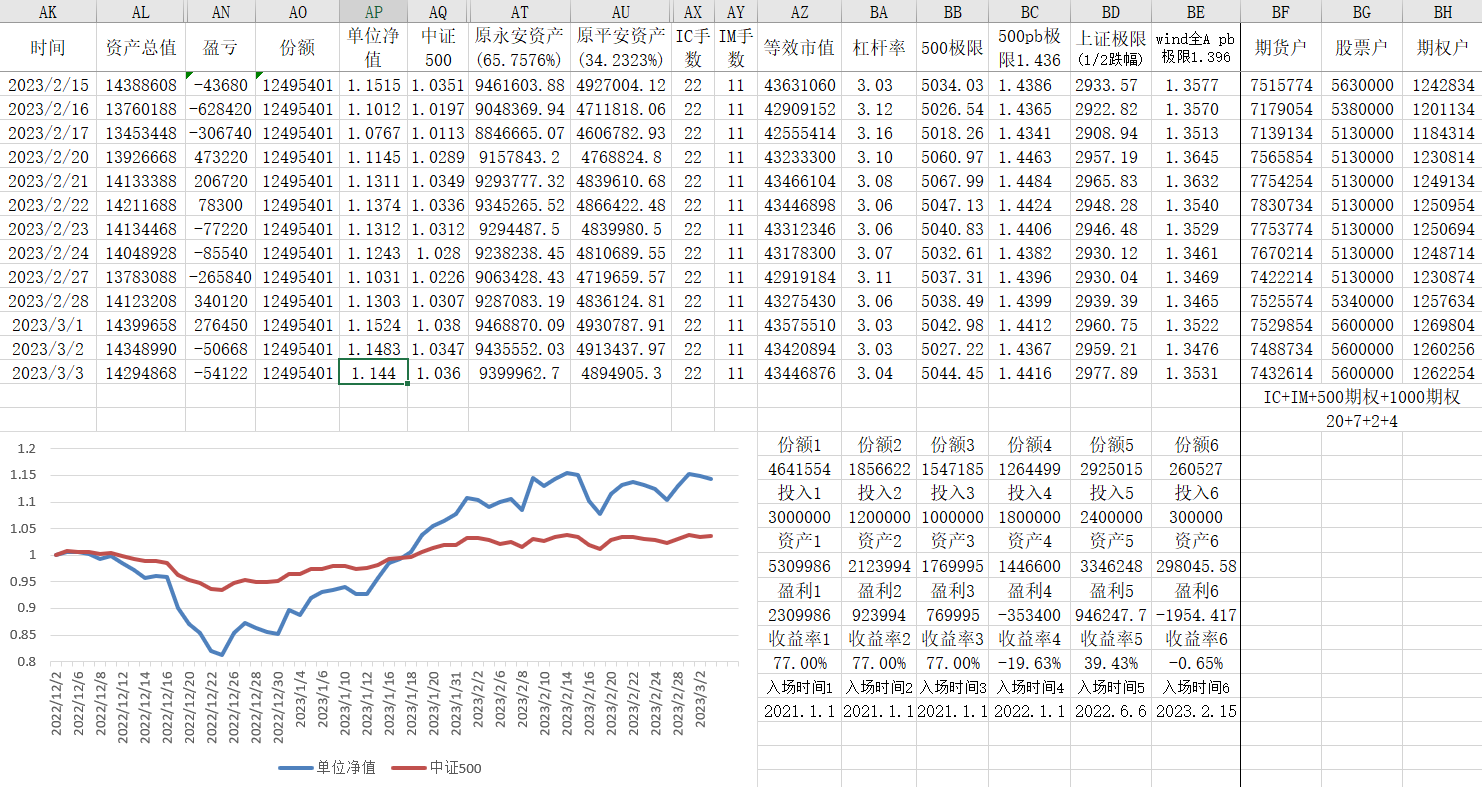Select the BH column header
Image resolution: width=1482 pixels, height=787 pixels.
point(1442,12)
